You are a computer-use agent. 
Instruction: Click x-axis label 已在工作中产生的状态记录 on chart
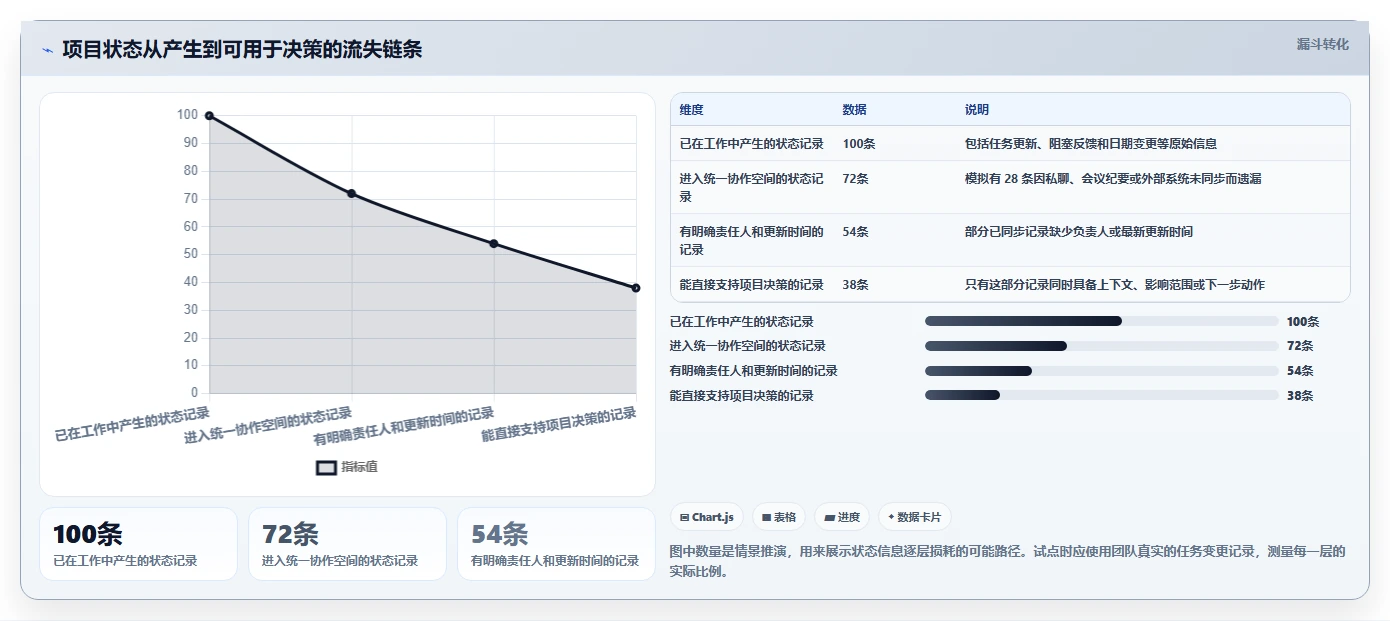click(132, 424)
